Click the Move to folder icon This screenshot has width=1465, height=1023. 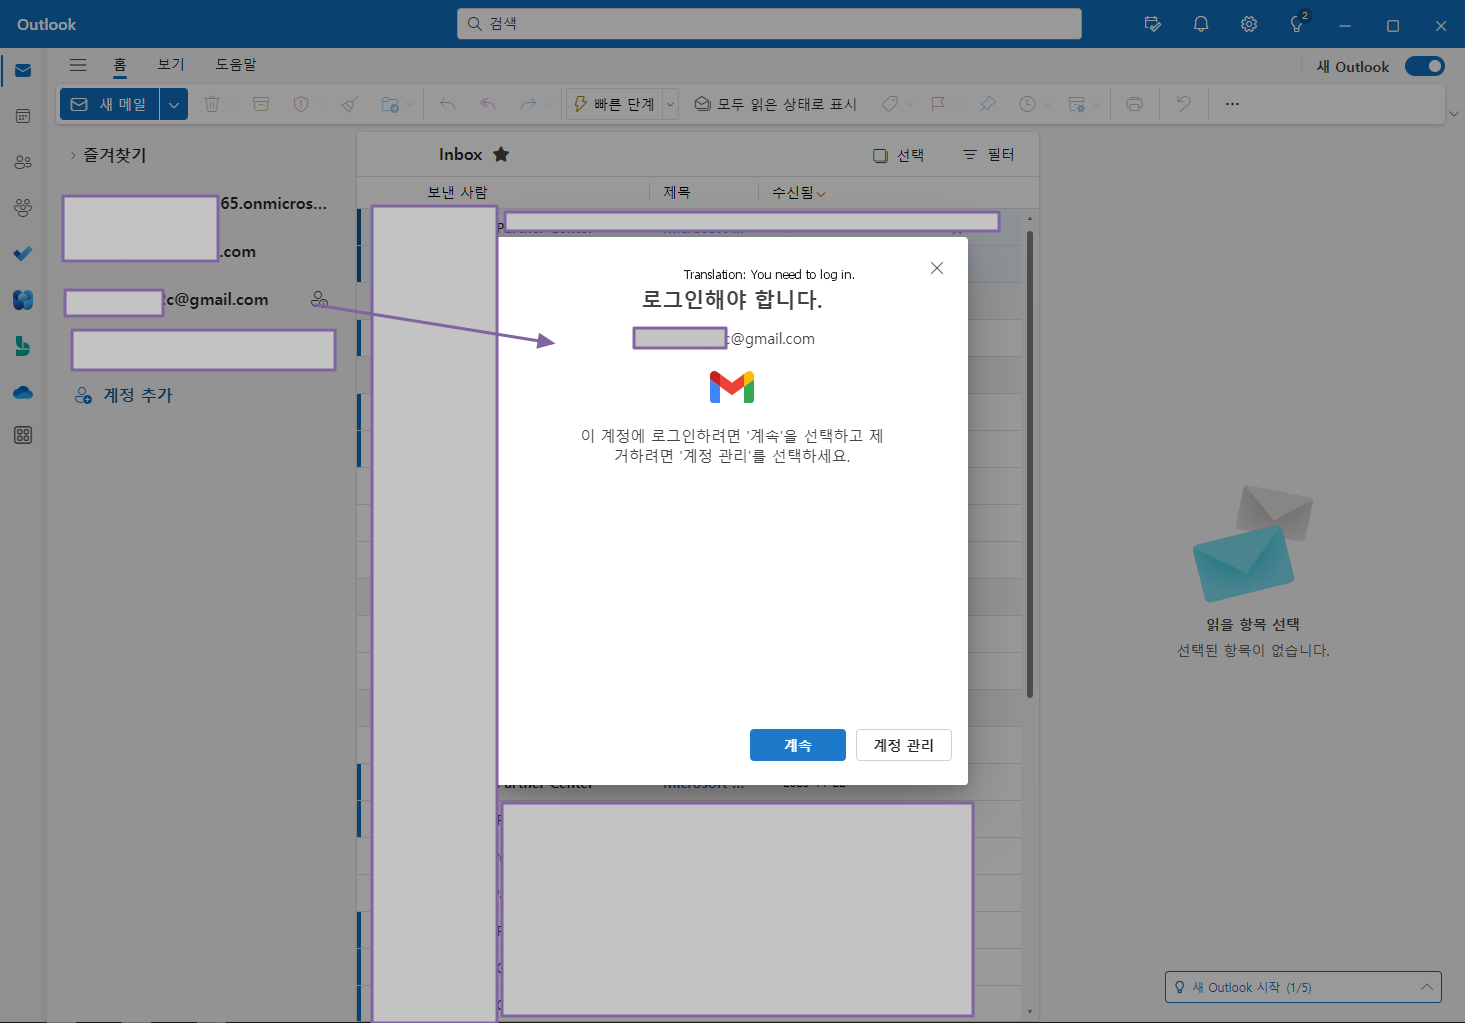[x=390, y=104]
